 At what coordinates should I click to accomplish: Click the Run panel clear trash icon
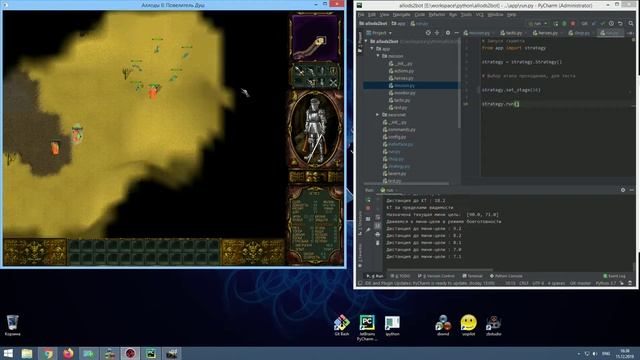click(377, 243)
